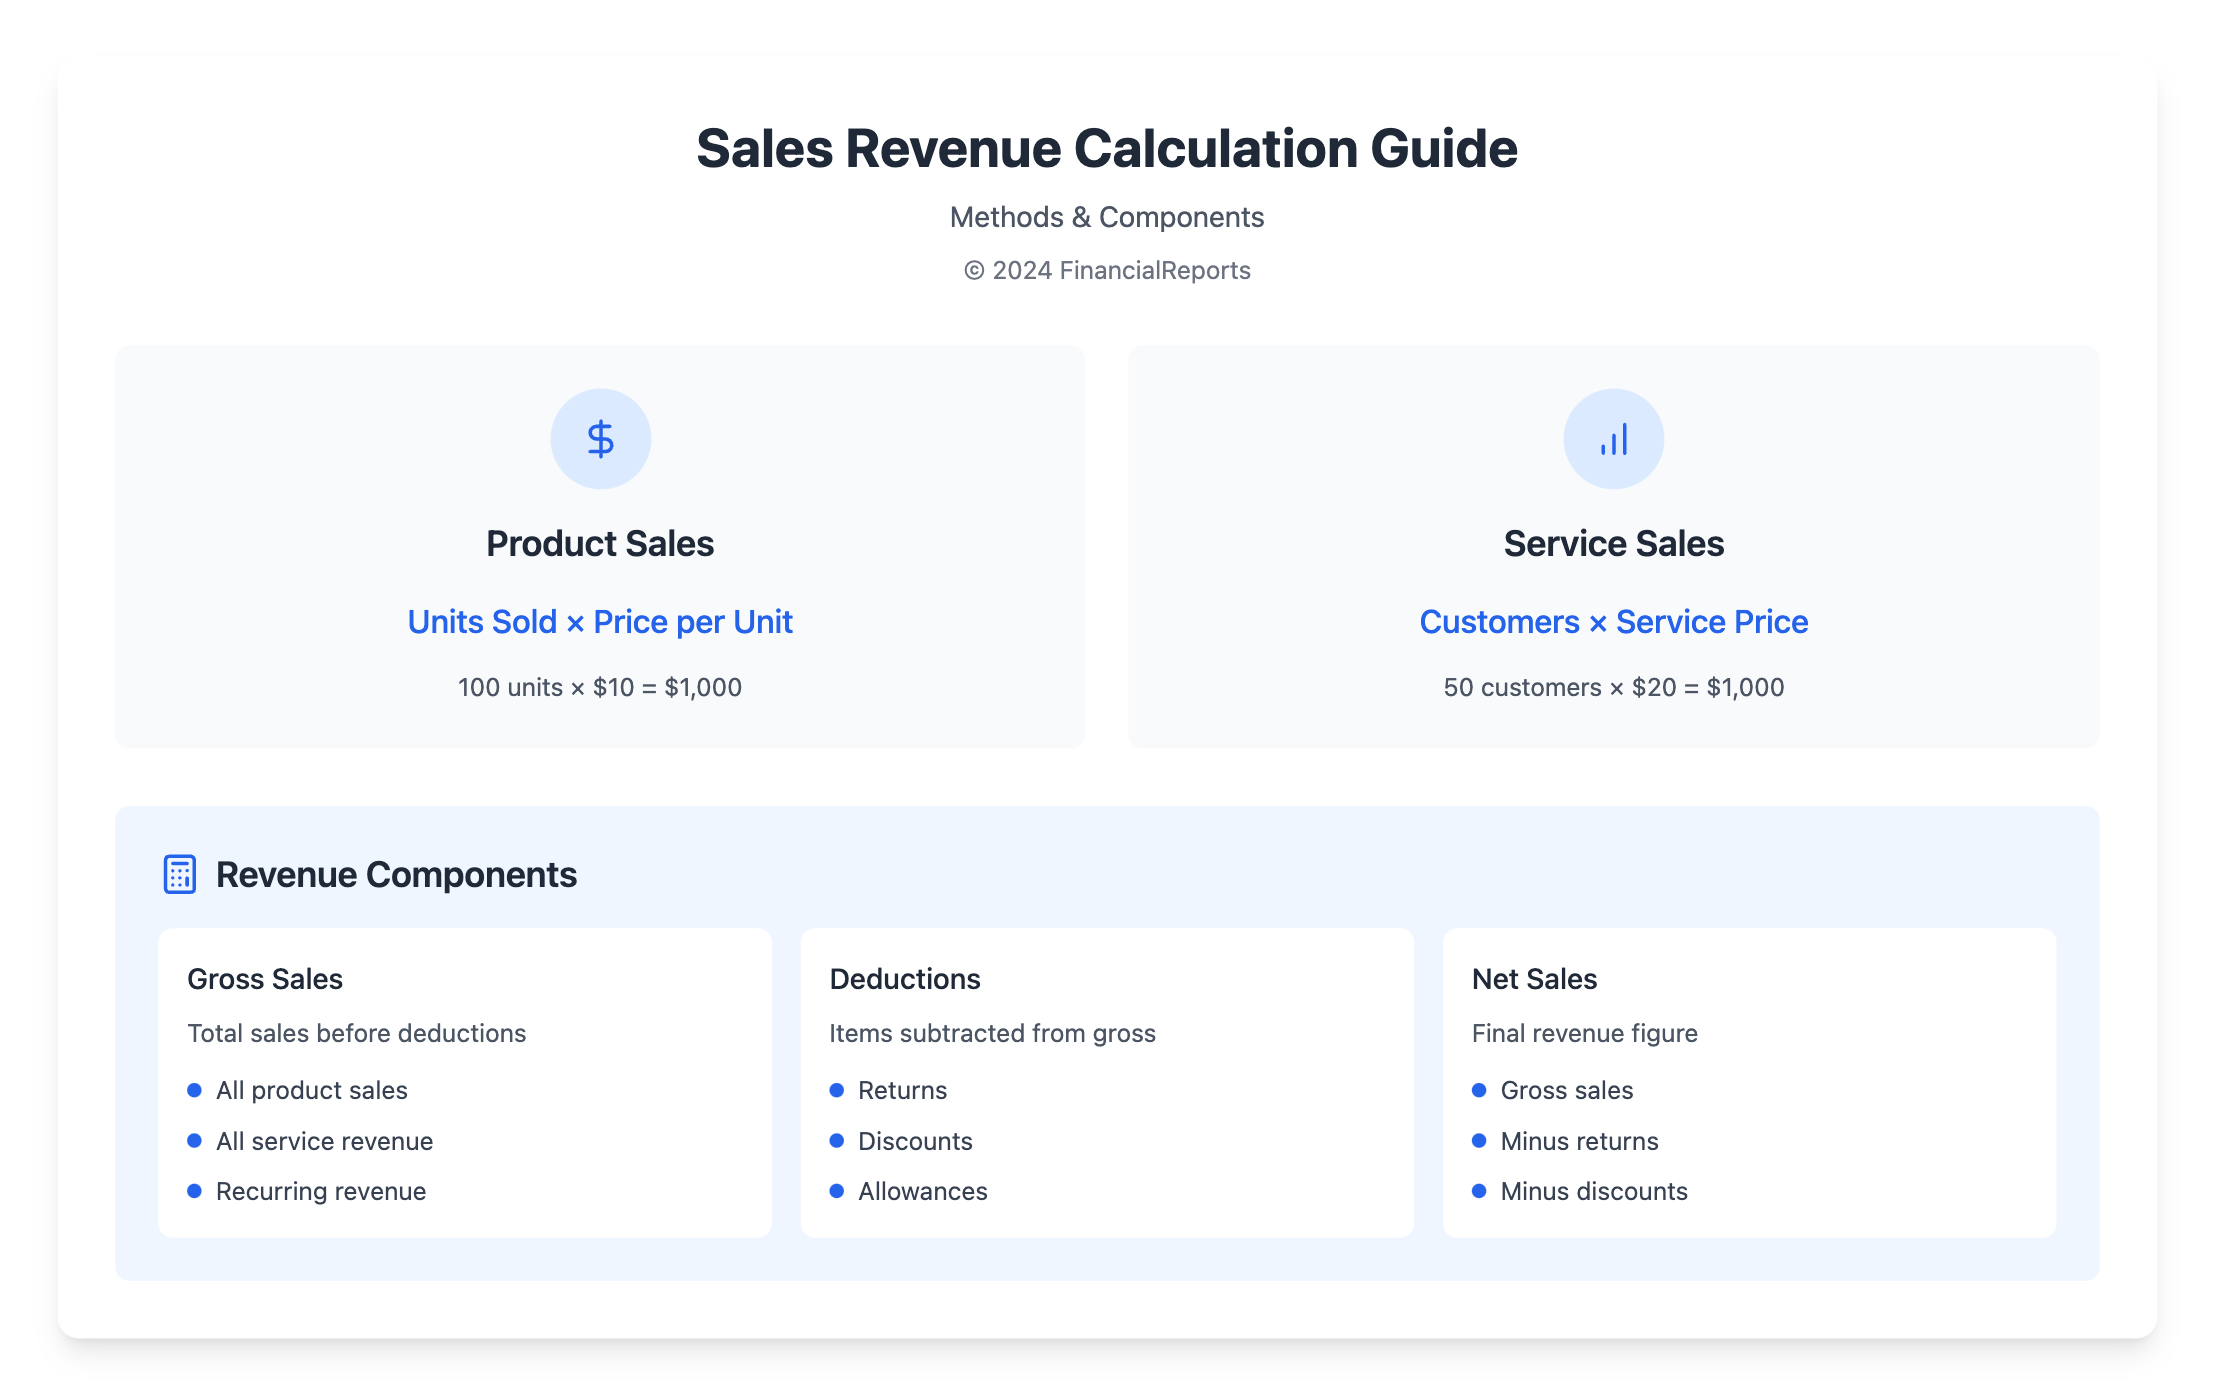The width and height of the screenshot is (2215, 1396).
Task: Click the calculator icon next to Revenue Components
Action: [x=179, y=874]
